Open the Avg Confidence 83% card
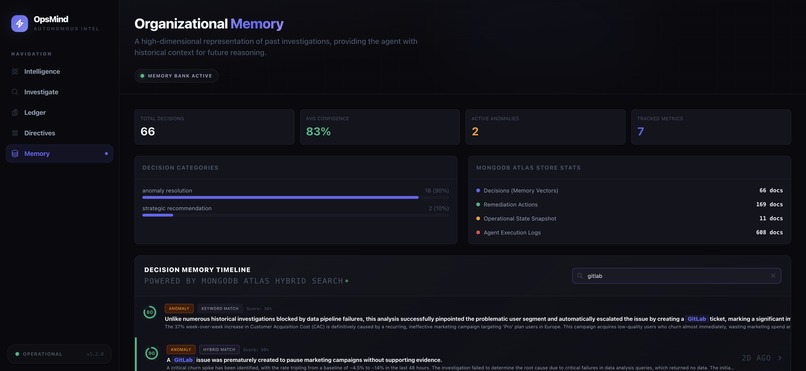This screenshot has height=371, width=806. tap(380, 127)
